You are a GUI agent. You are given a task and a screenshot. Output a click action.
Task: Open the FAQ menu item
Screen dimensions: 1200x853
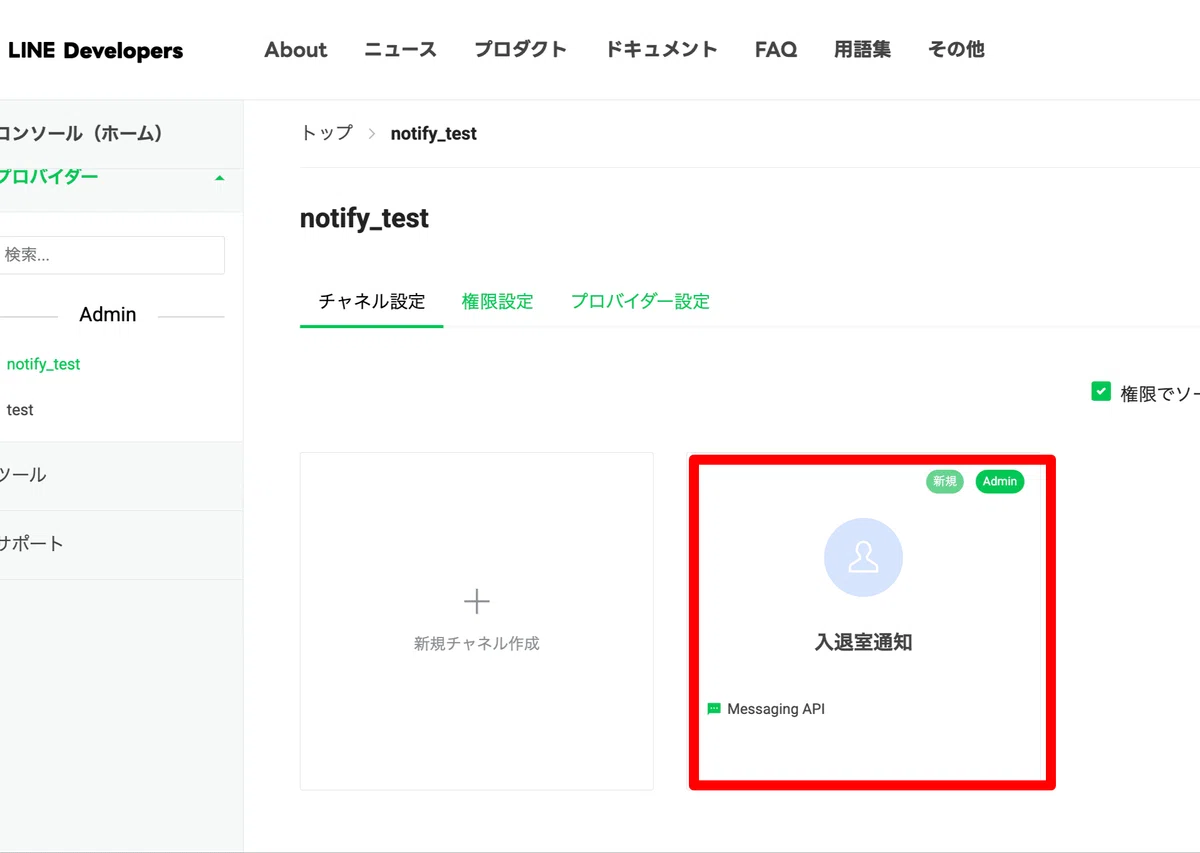click(776, 49)
